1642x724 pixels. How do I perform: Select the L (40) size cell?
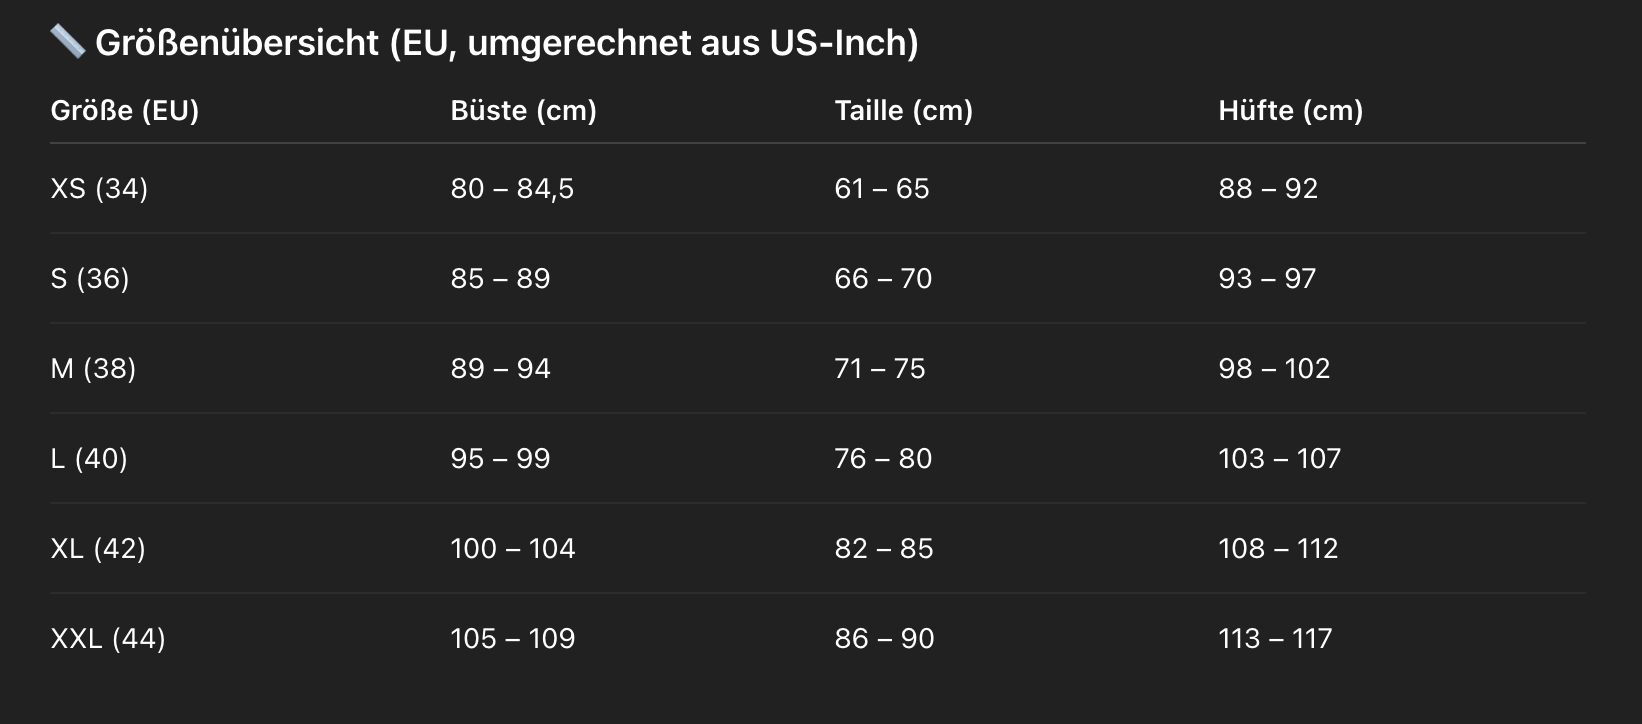pos(89,458)
